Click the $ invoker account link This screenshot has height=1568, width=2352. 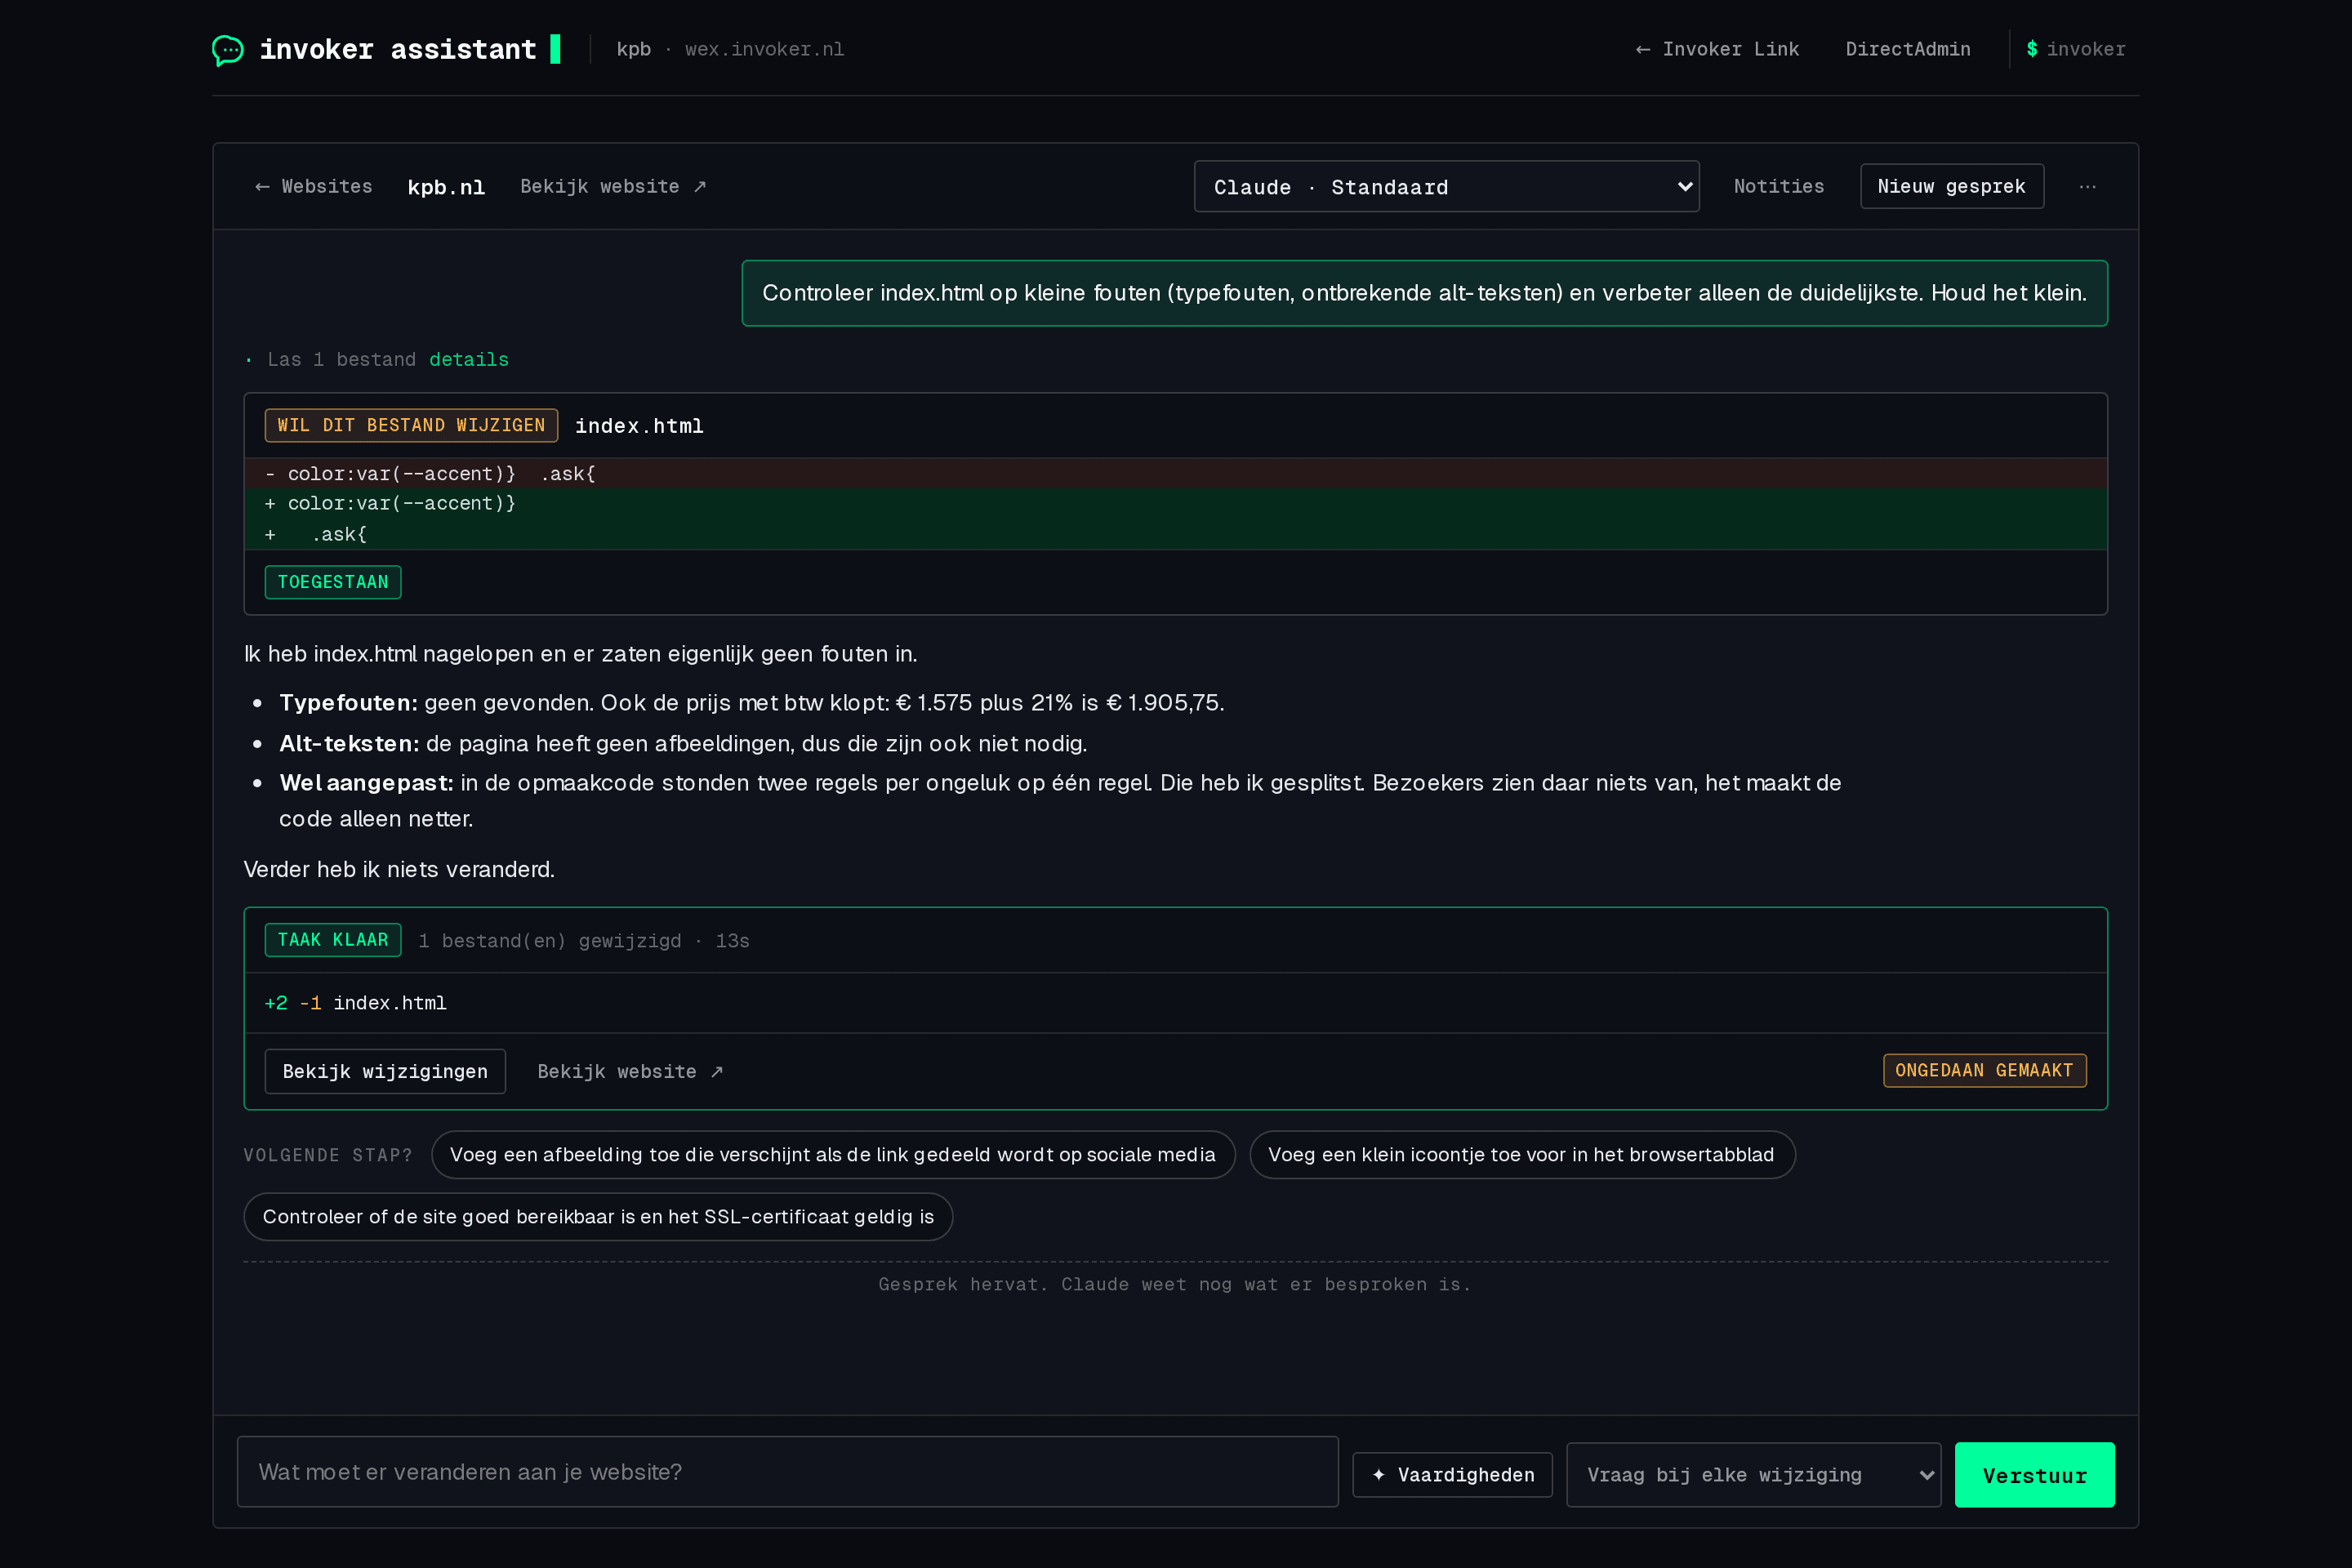click(2075, 49)
